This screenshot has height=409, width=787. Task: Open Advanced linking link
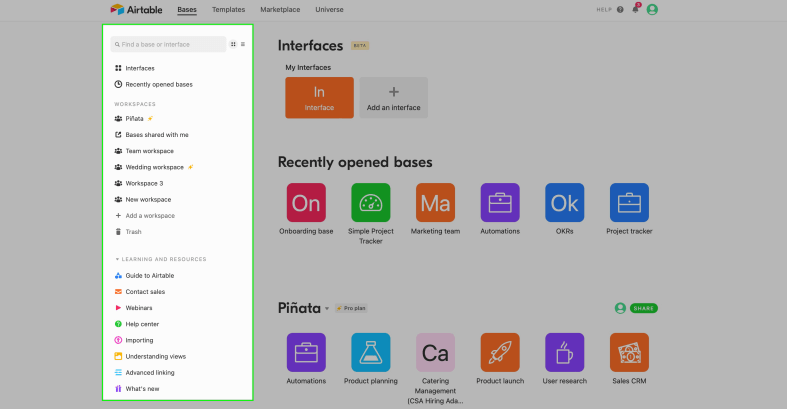pyautogui.click(x=145, y=372)
